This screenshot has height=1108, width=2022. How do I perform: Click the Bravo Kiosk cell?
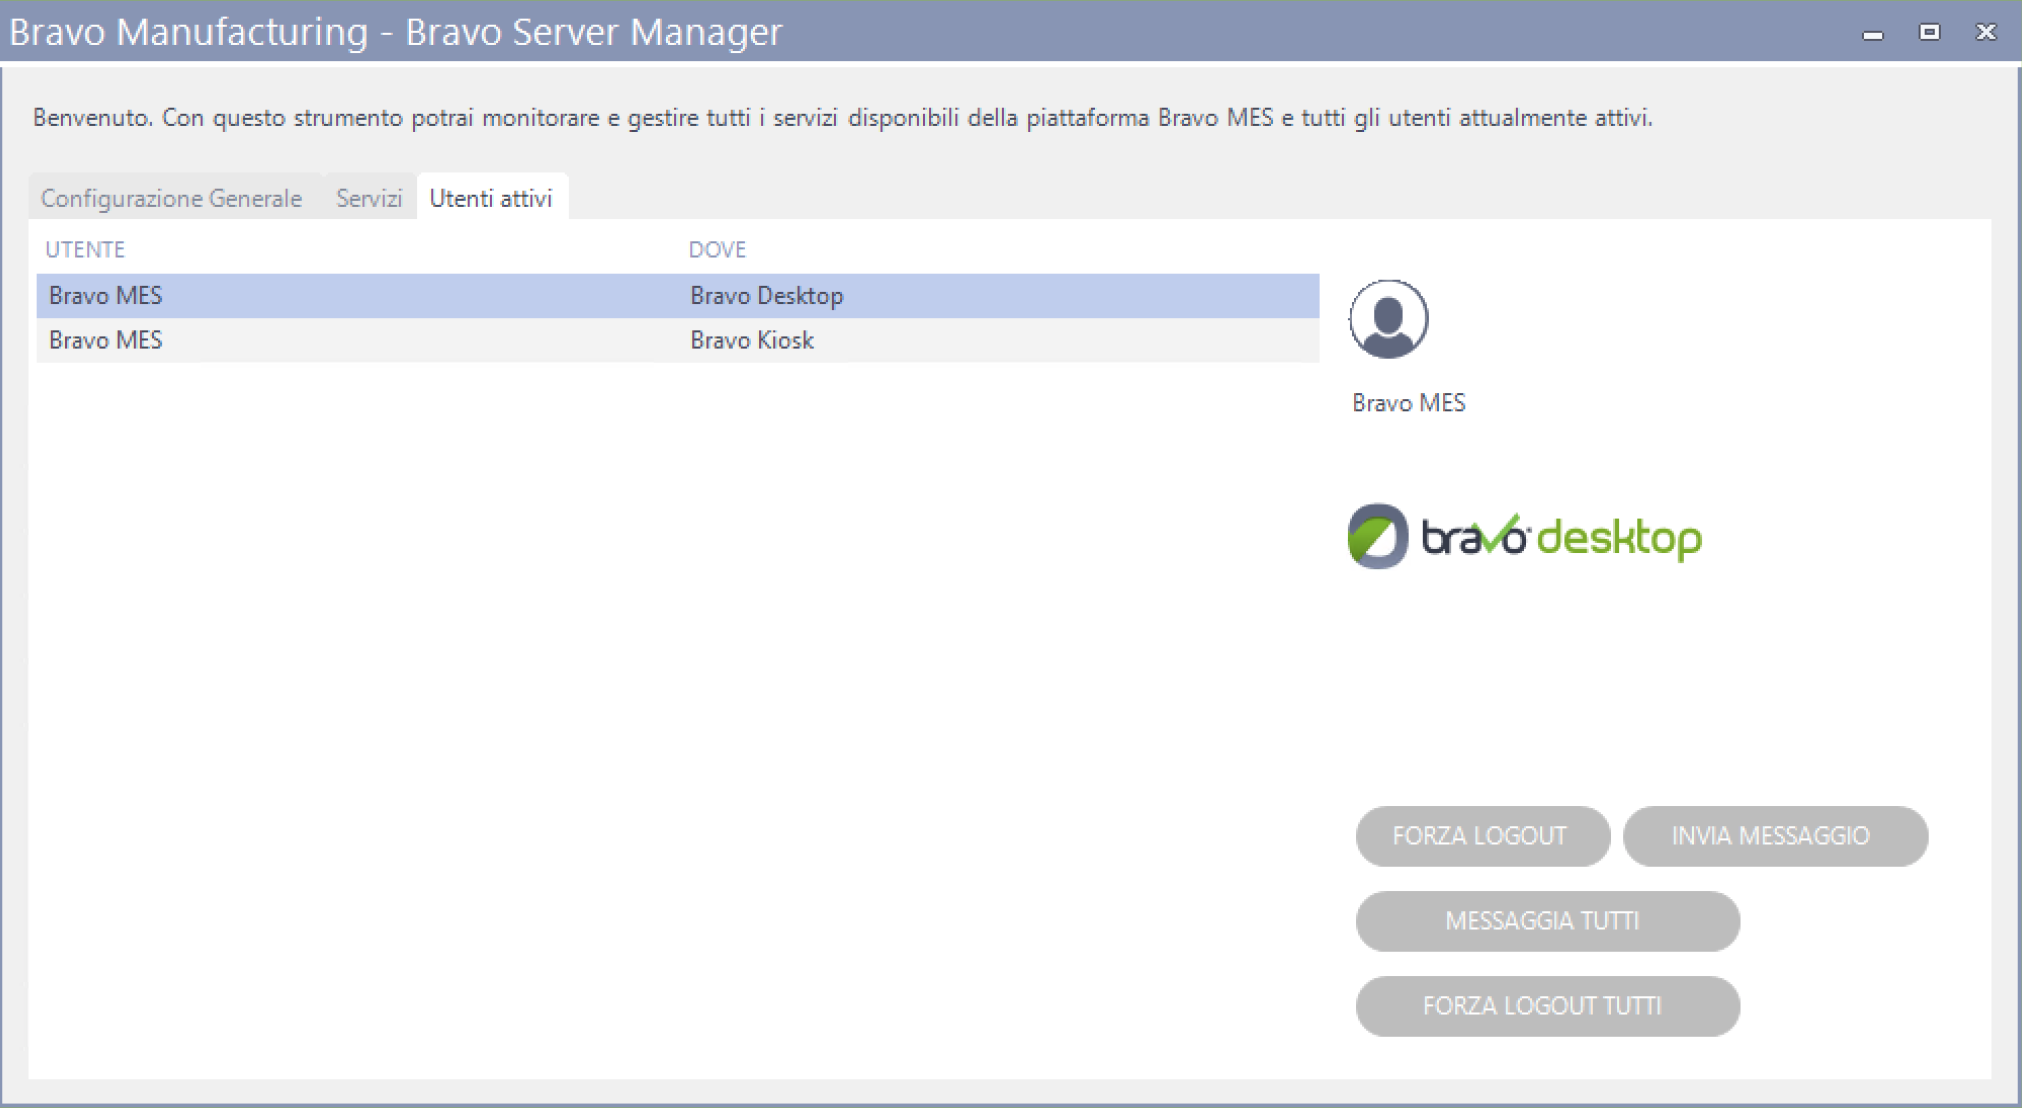pos(752,340)
